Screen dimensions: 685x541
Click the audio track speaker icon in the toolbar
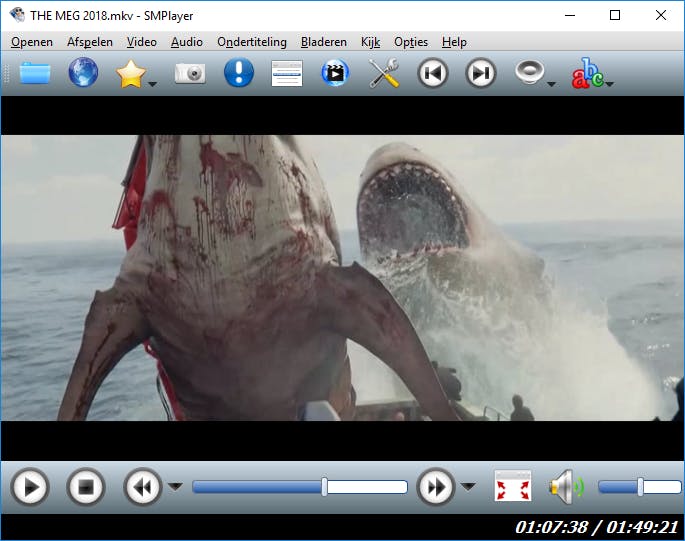pos(529,72)
